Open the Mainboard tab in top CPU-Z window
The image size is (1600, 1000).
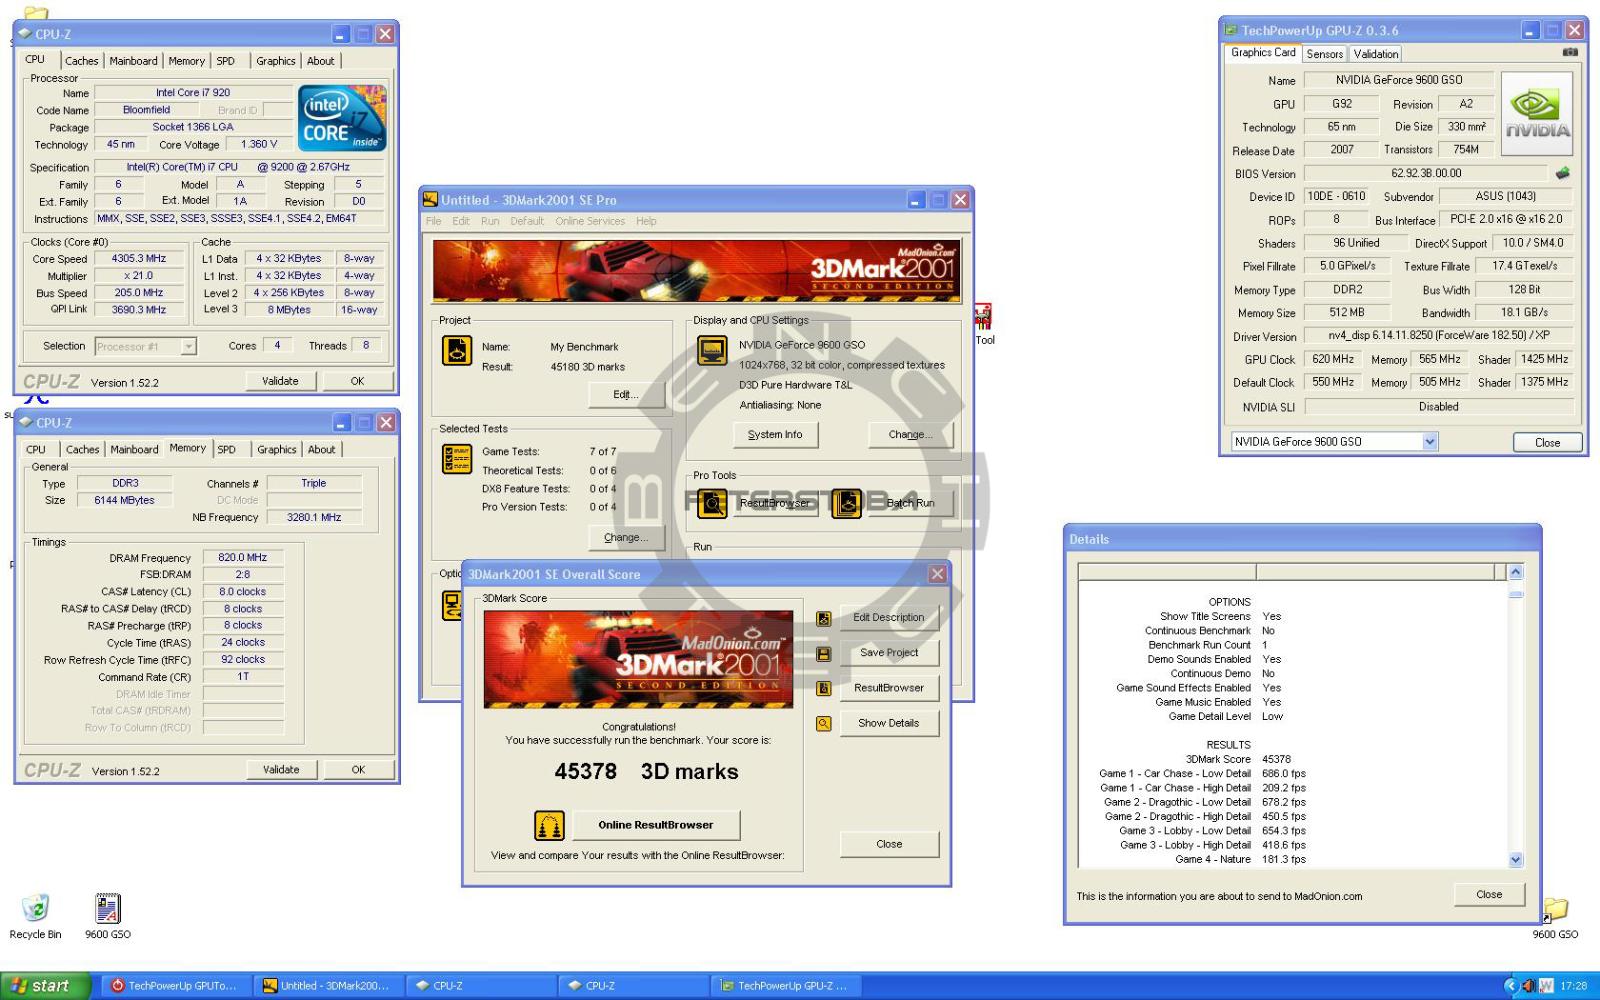[133, 61]
